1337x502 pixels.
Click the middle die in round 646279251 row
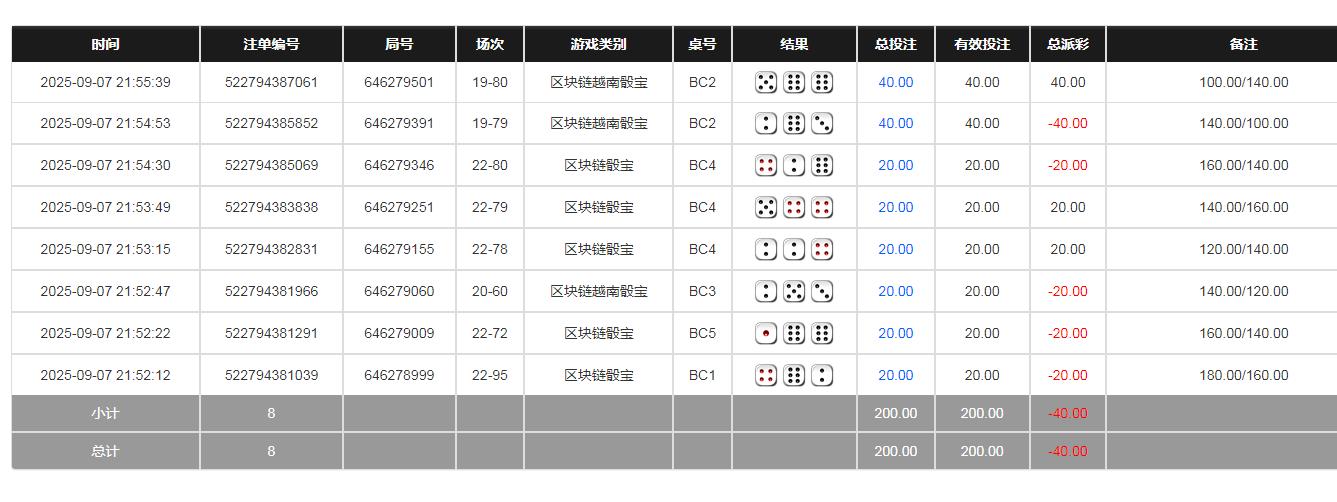[x=794, y=208]
